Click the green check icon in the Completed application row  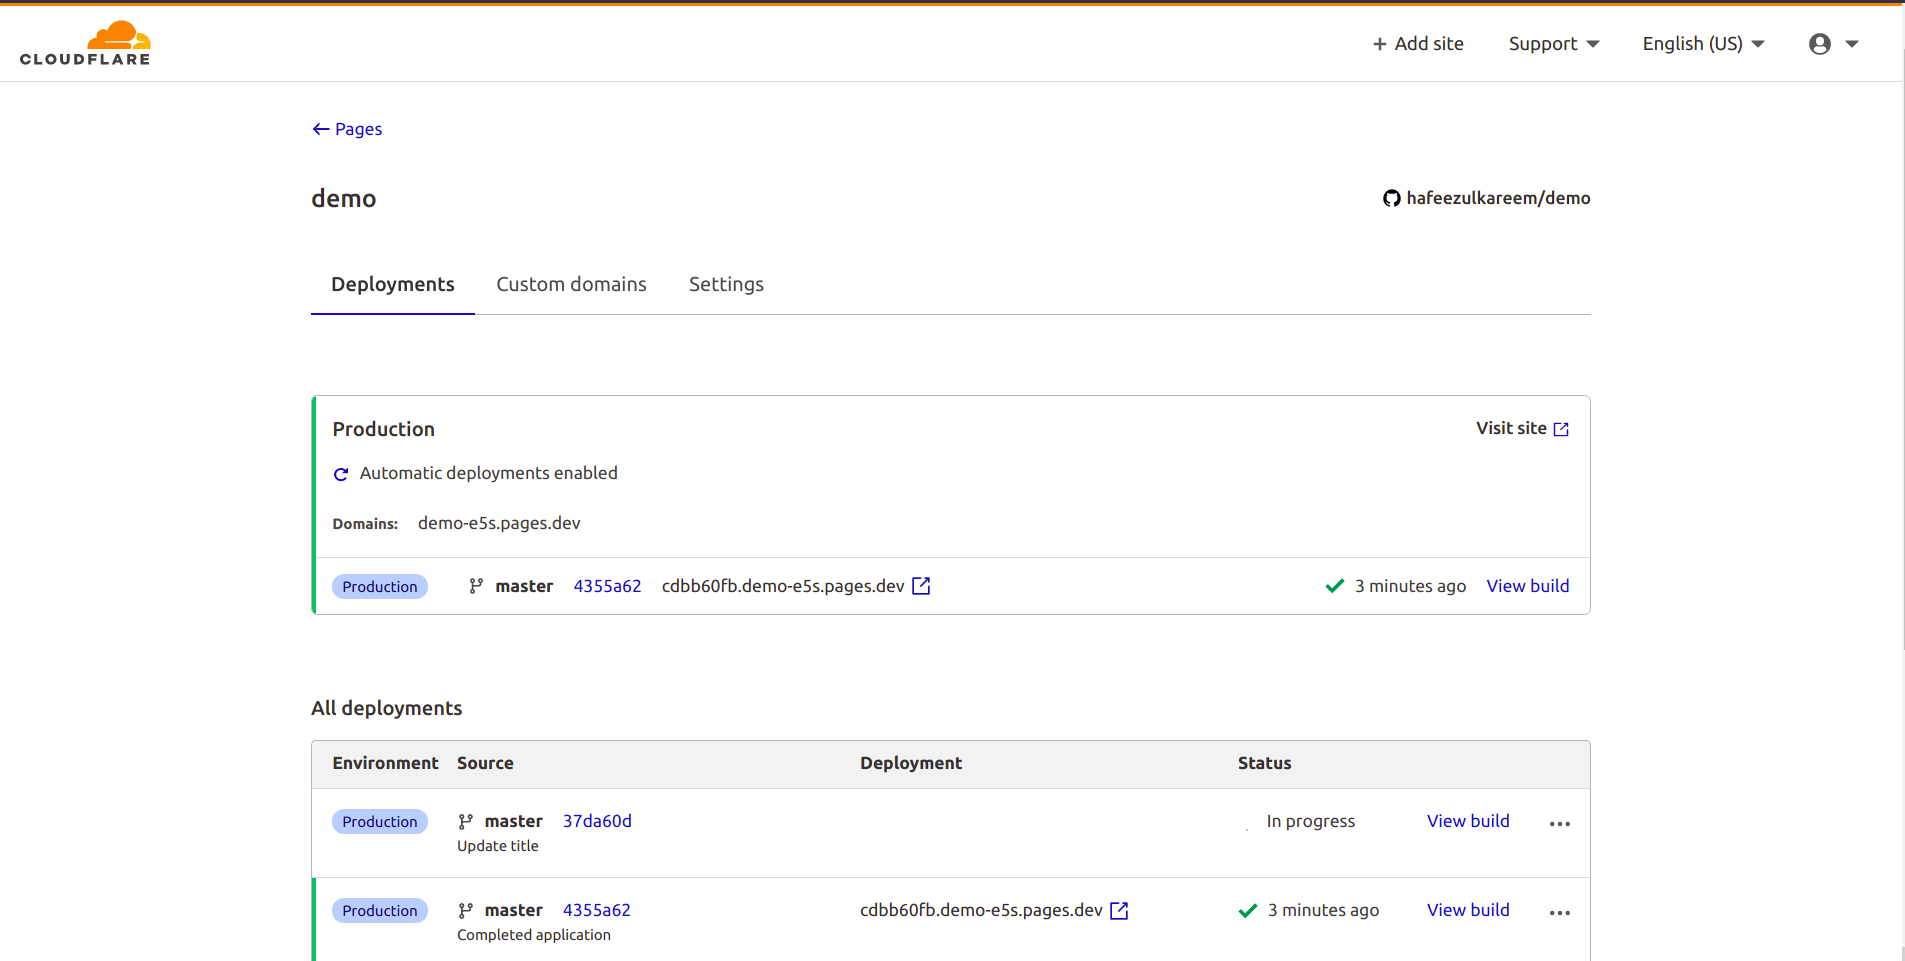[1247, 910]
